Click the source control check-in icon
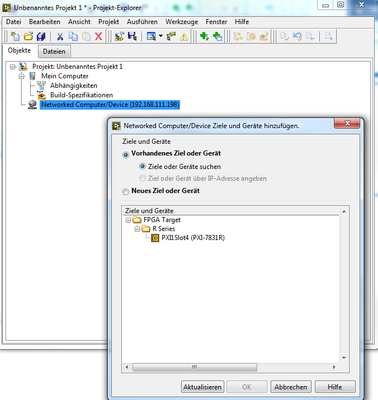 click(x=284, y=36)
